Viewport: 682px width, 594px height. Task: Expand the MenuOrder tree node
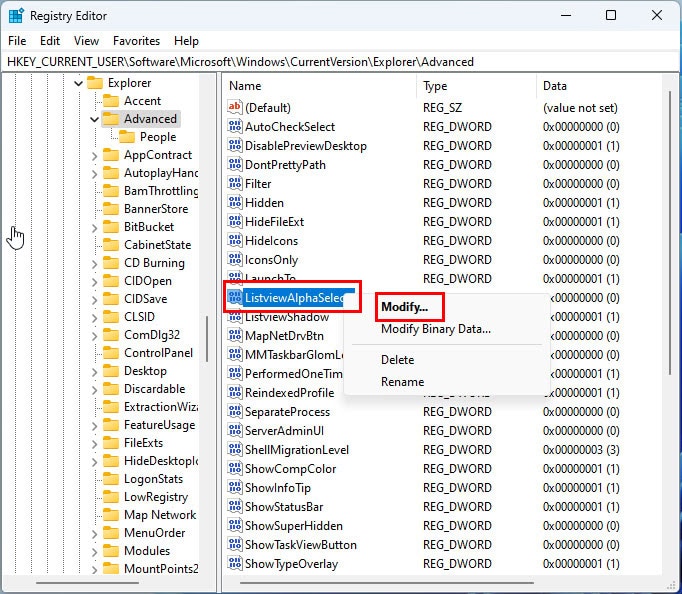pos(94,533)
